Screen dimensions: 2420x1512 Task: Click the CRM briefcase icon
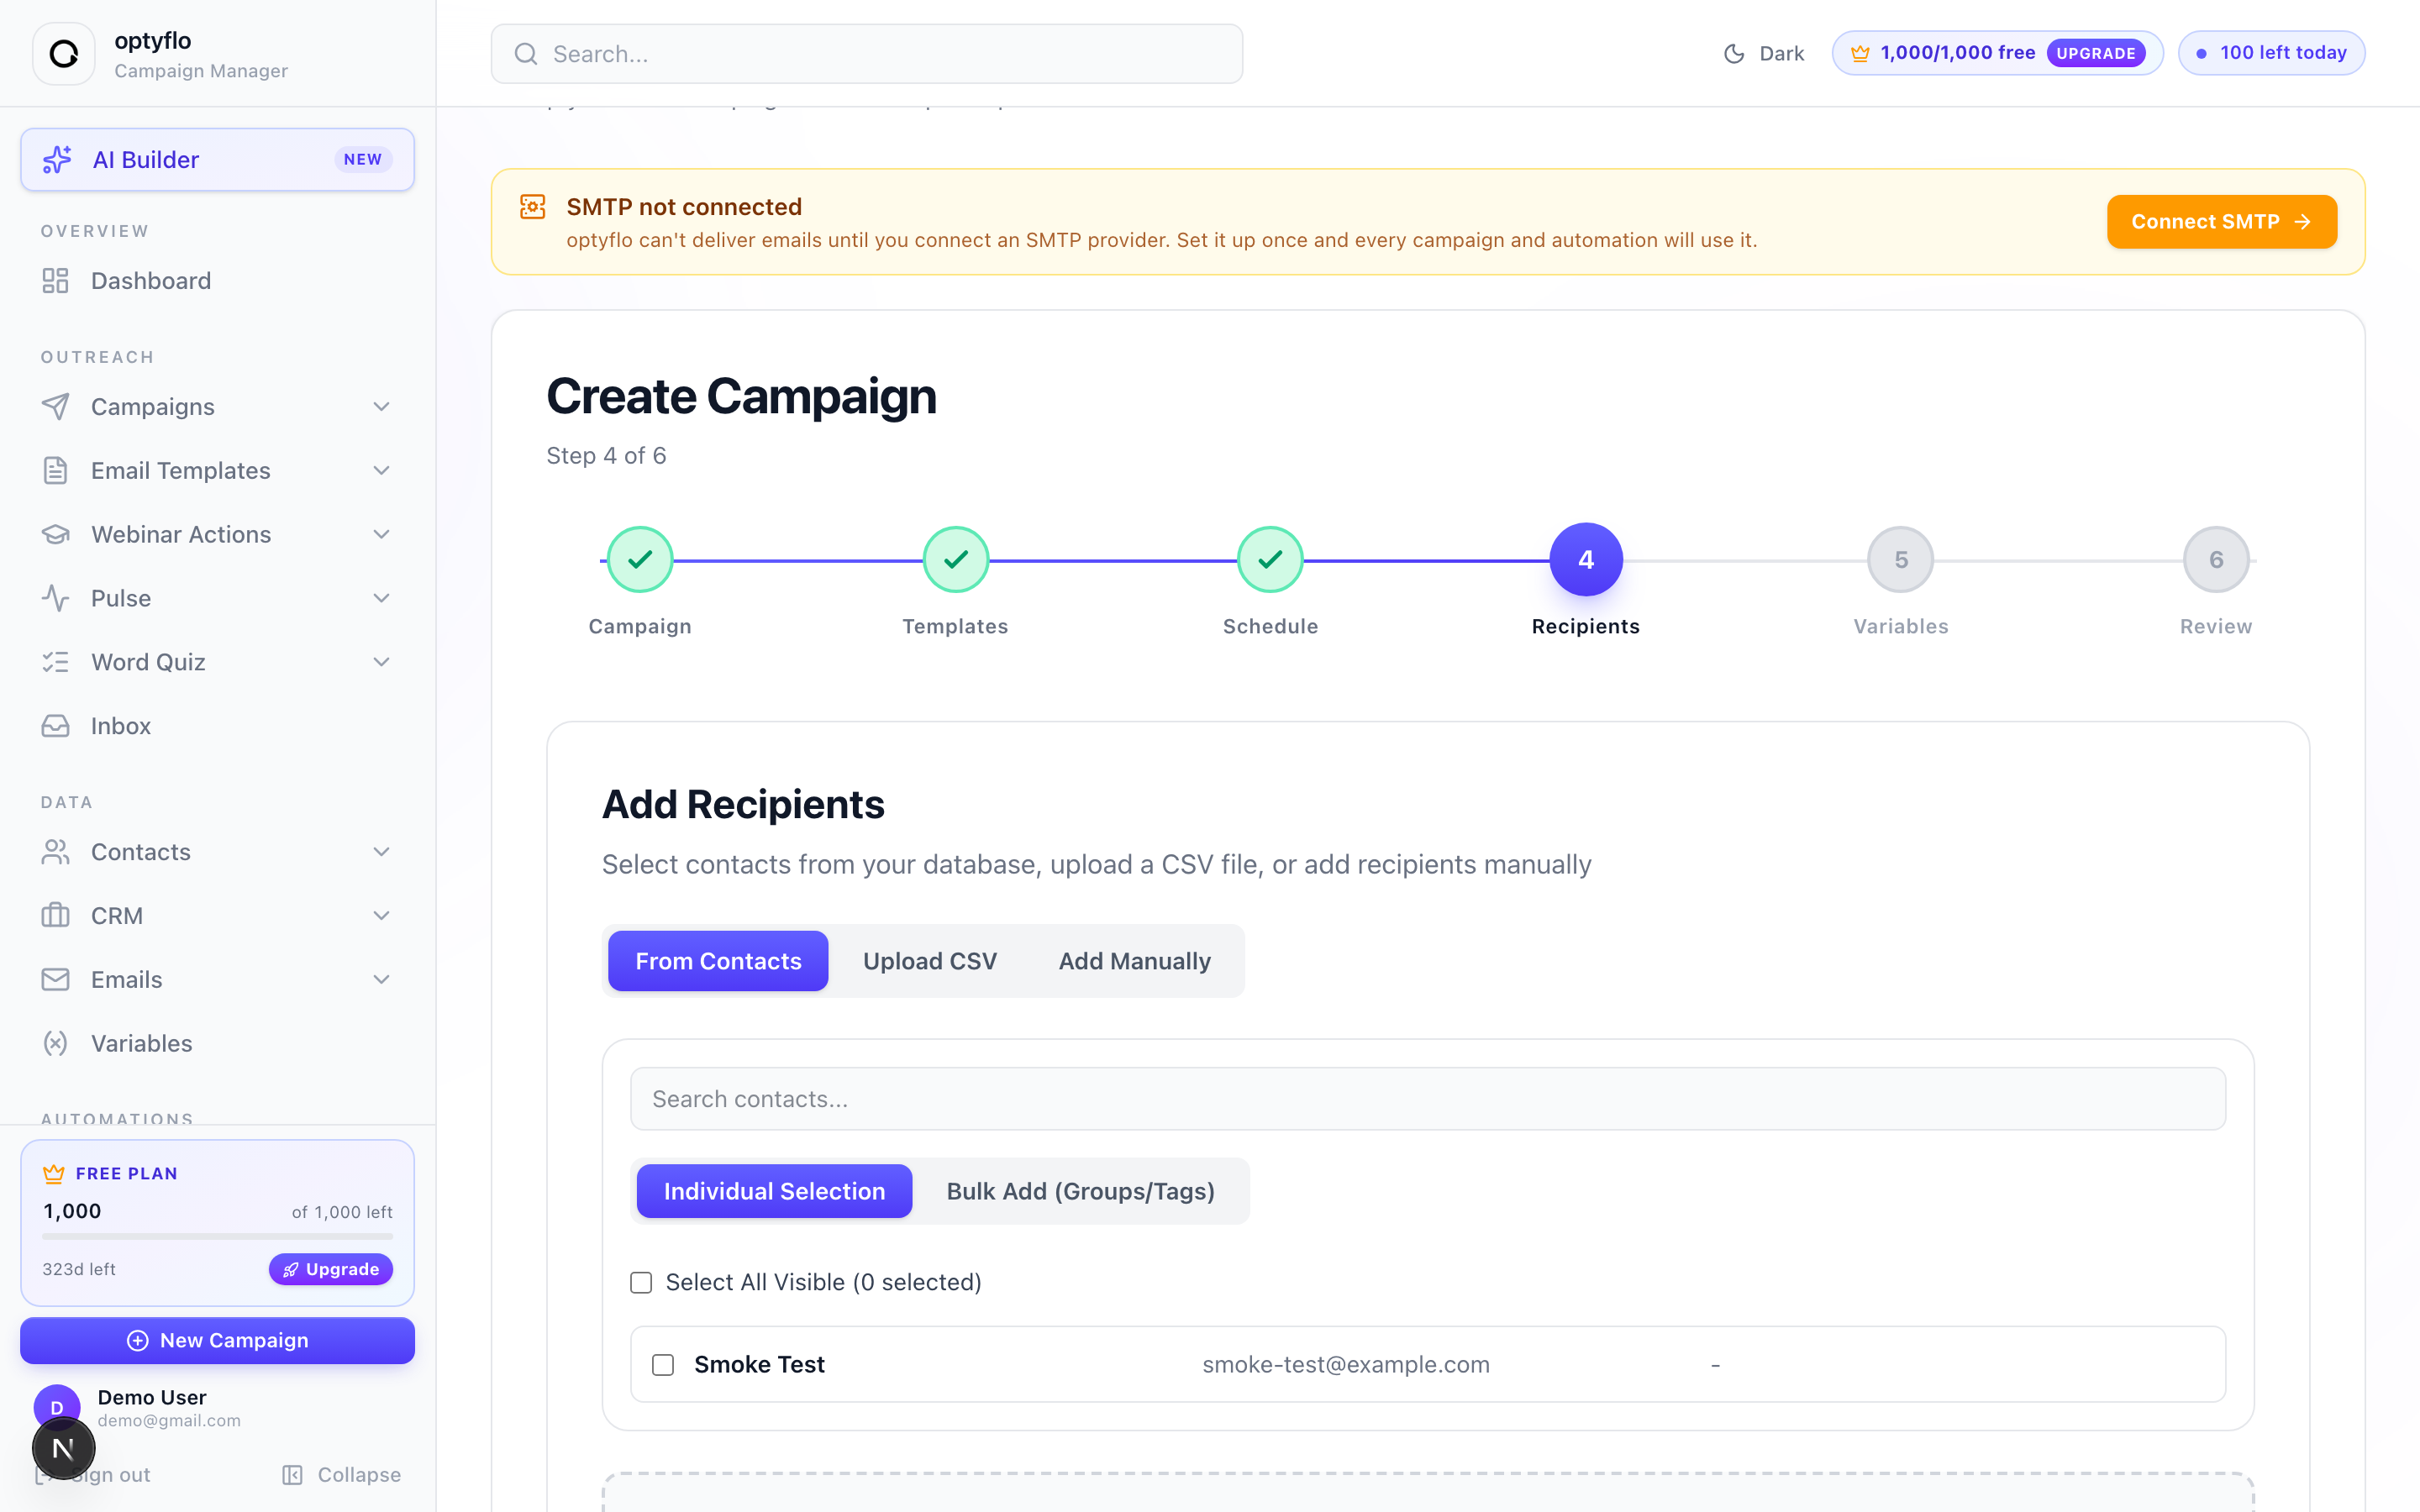(x=55, y=916)
